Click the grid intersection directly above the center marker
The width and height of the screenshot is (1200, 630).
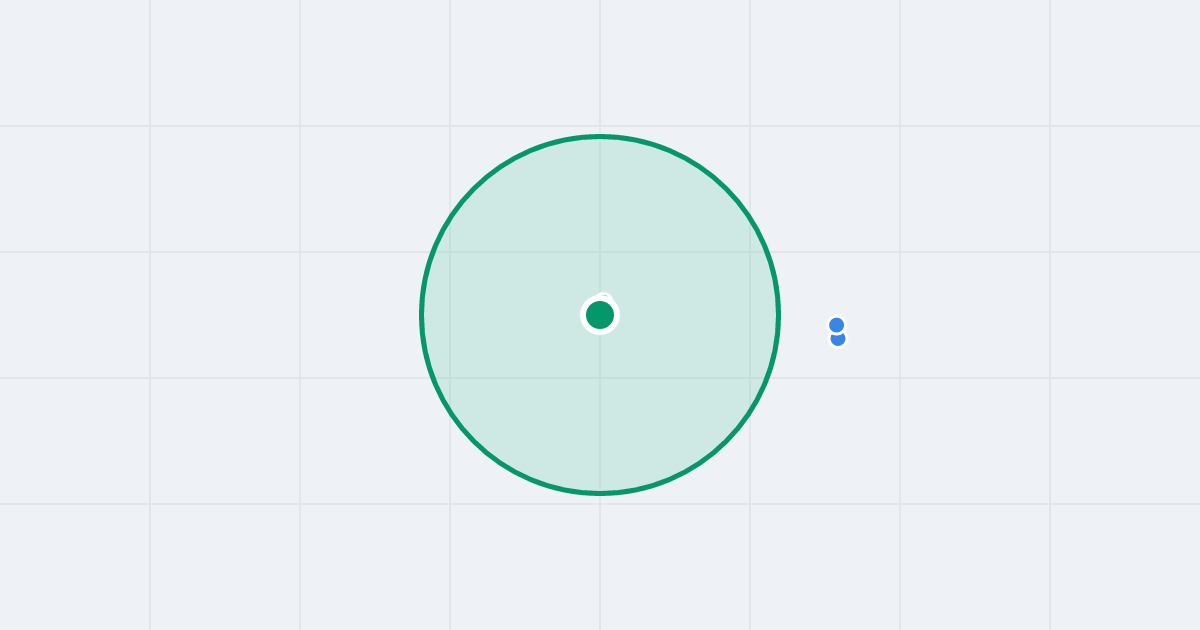[x=600, y=252]
